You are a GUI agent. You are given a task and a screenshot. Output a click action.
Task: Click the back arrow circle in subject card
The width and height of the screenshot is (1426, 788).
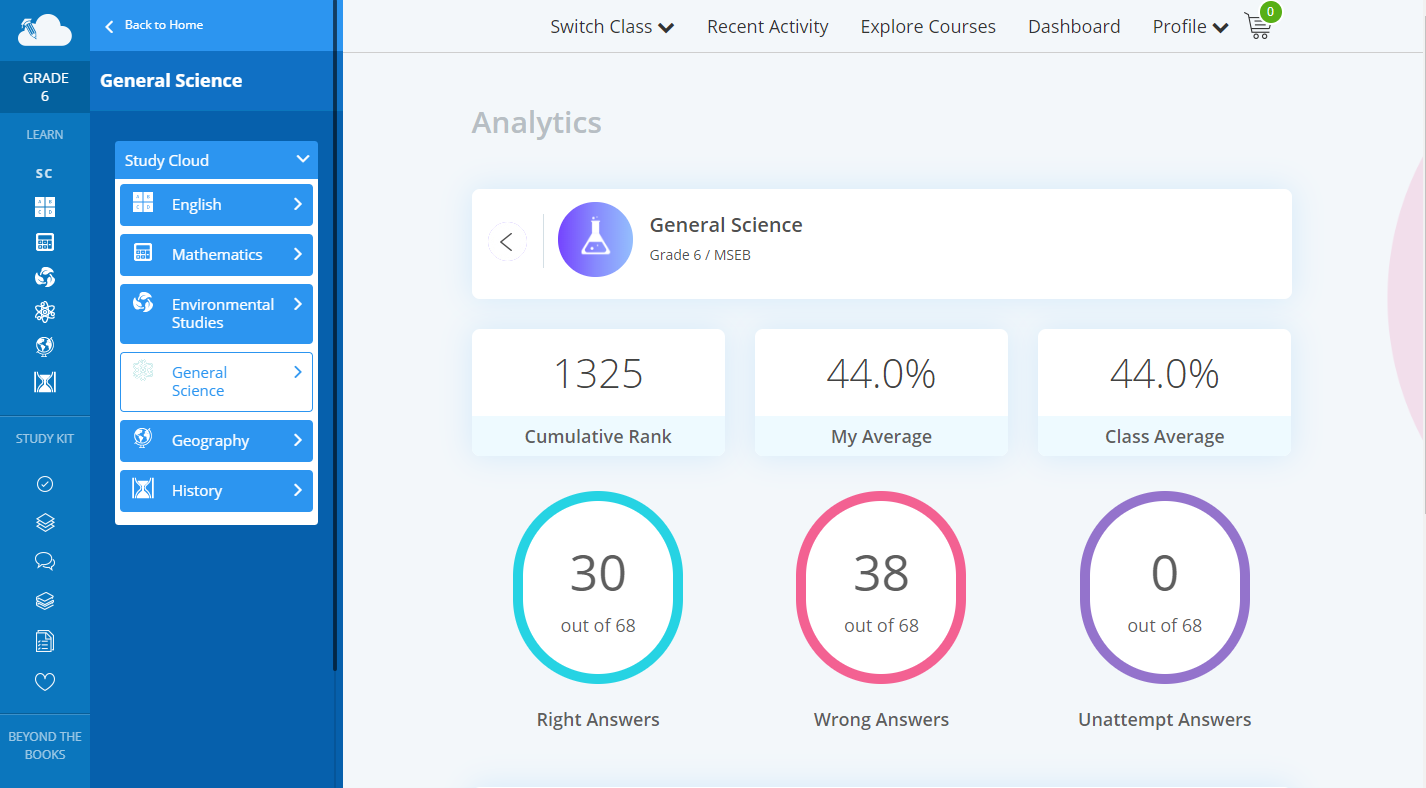click(507, 241)
